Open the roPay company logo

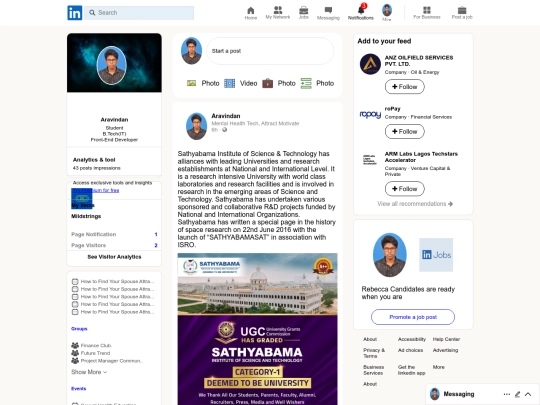tap(371, 114)
